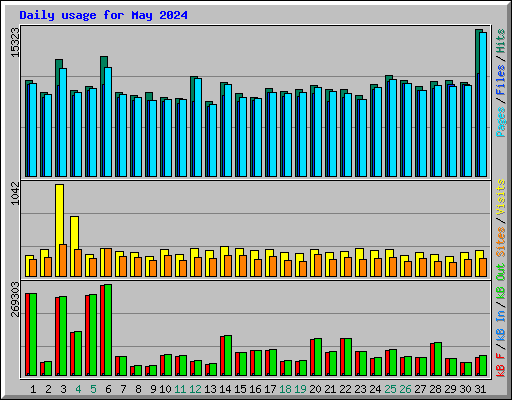Screen dimensions: 512x400
Task: Click the green kB Out bar for day 1
Action: click(x=33, y=335)
